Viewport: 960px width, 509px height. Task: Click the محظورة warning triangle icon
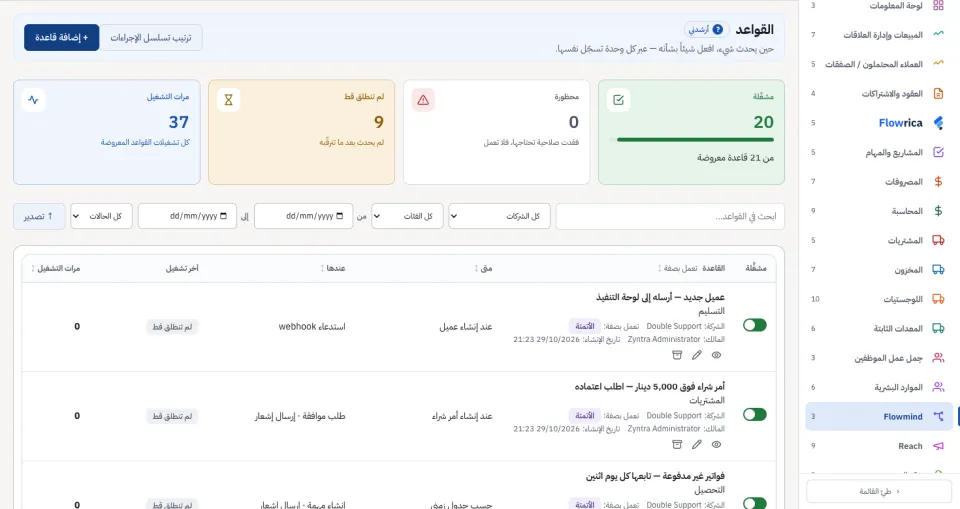pos(423,100)
